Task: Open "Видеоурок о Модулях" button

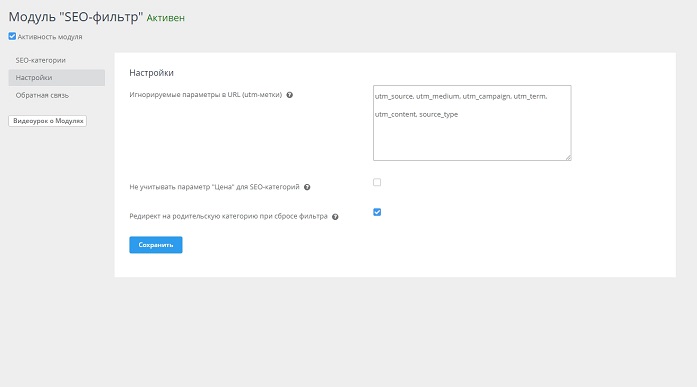Action: pos(48,121)
